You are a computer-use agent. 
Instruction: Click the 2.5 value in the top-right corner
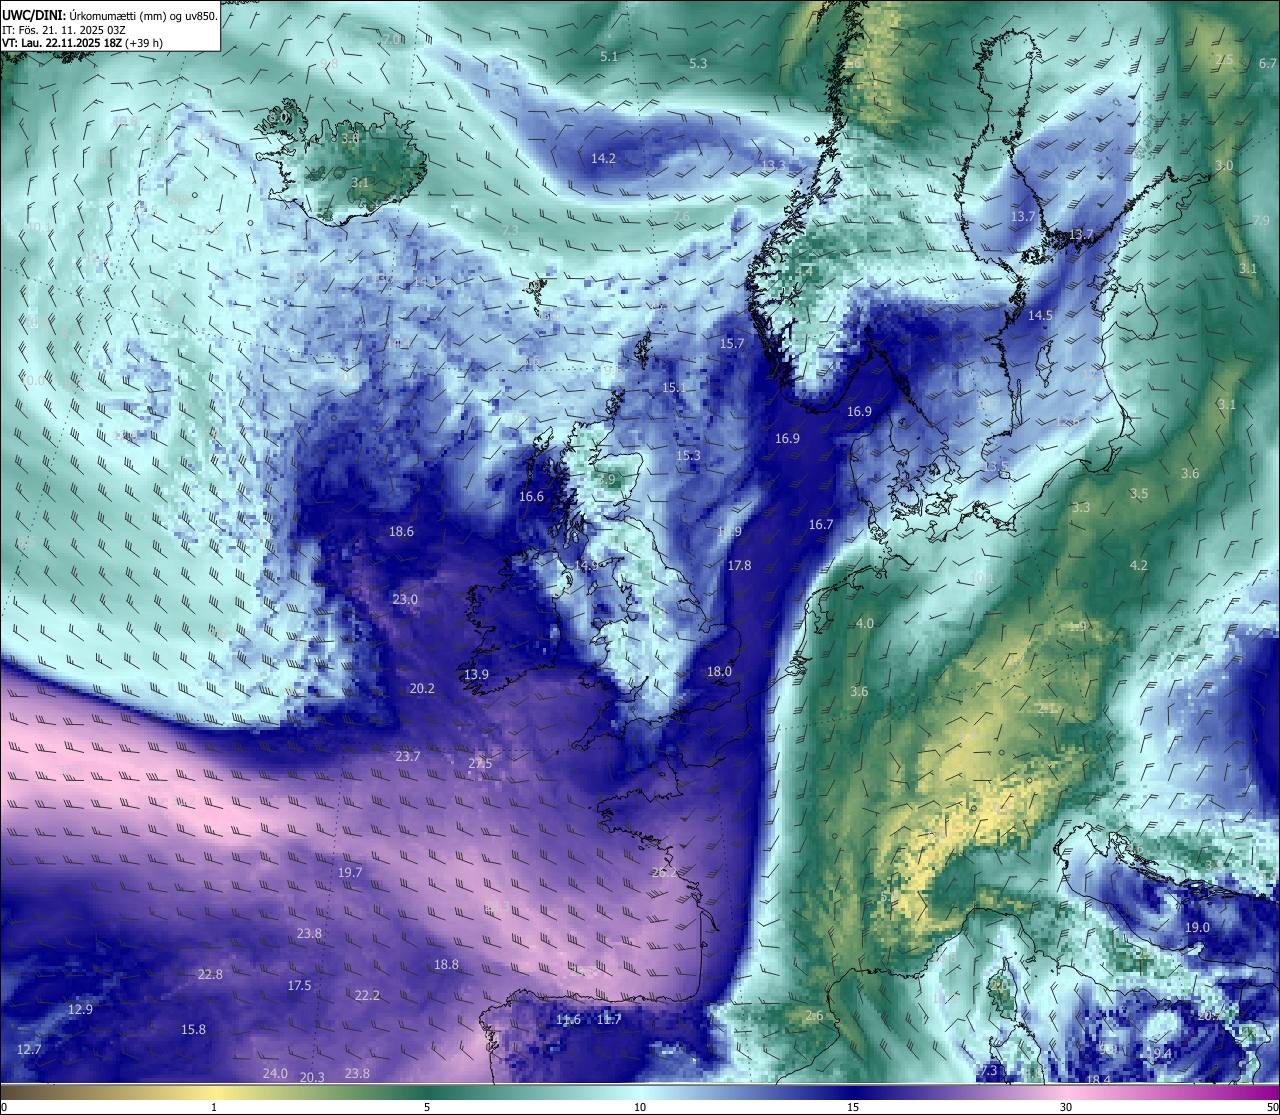[x=1224, y=60]
